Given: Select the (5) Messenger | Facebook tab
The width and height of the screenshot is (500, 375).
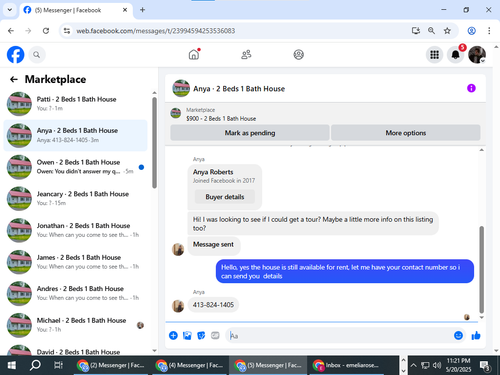Looking at the screenshot, I should point(76,10).
